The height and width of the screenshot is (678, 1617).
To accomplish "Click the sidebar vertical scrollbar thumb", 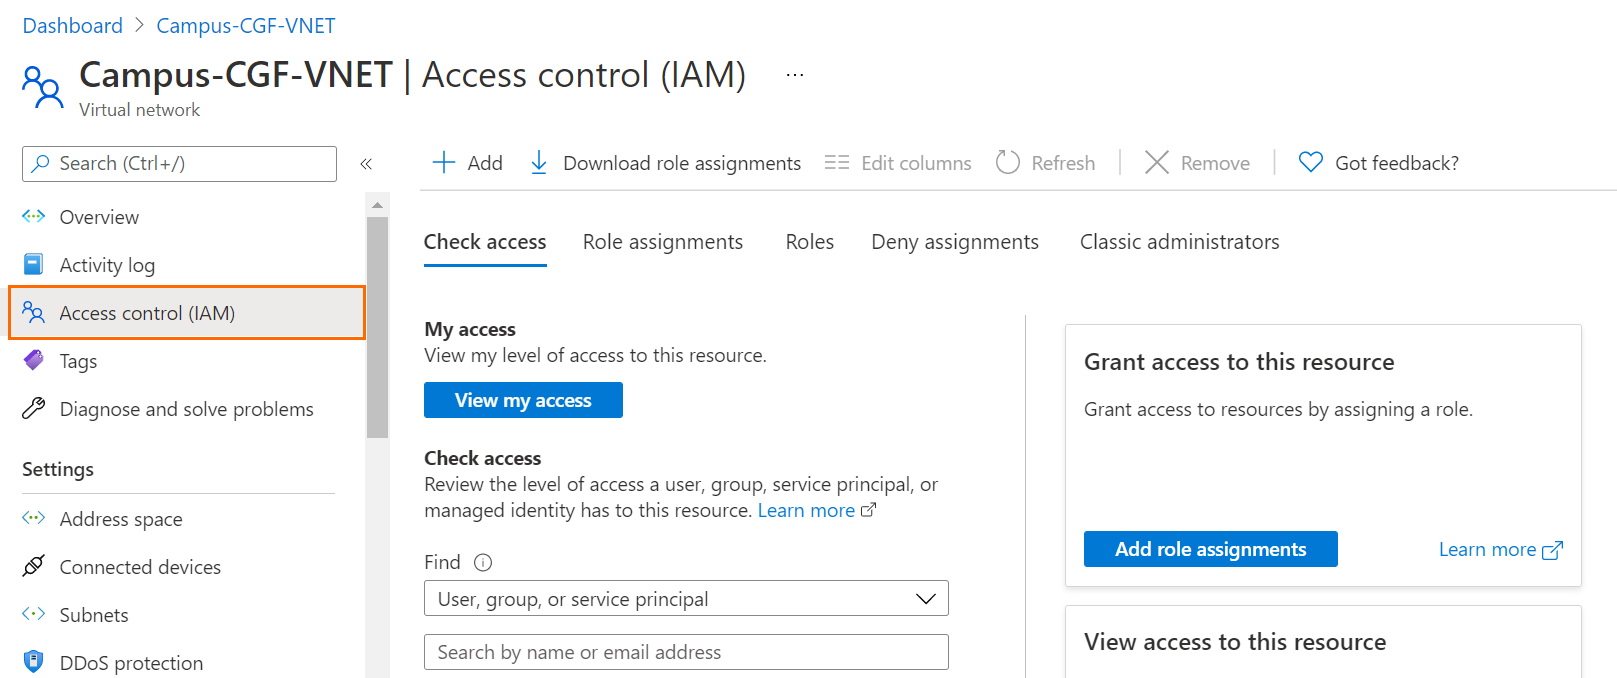I will [x=377, y=327].
